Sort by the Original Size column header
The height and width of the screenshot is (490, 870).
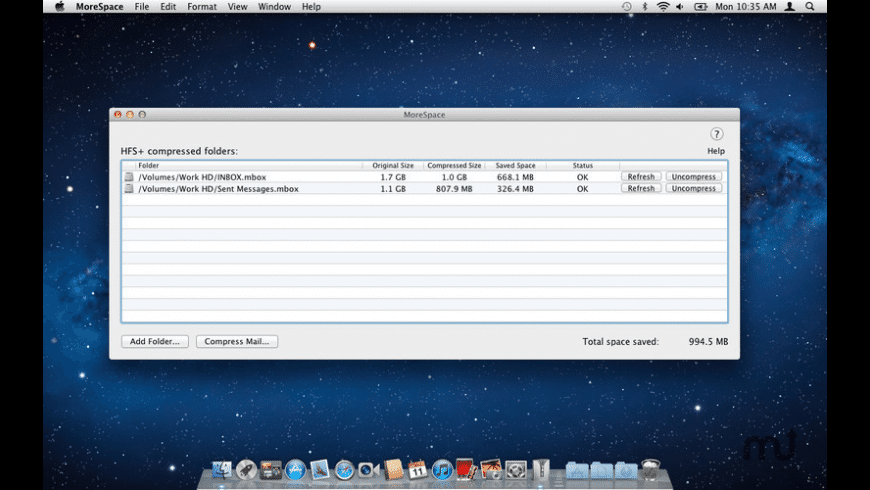click(x=393, y=165)
